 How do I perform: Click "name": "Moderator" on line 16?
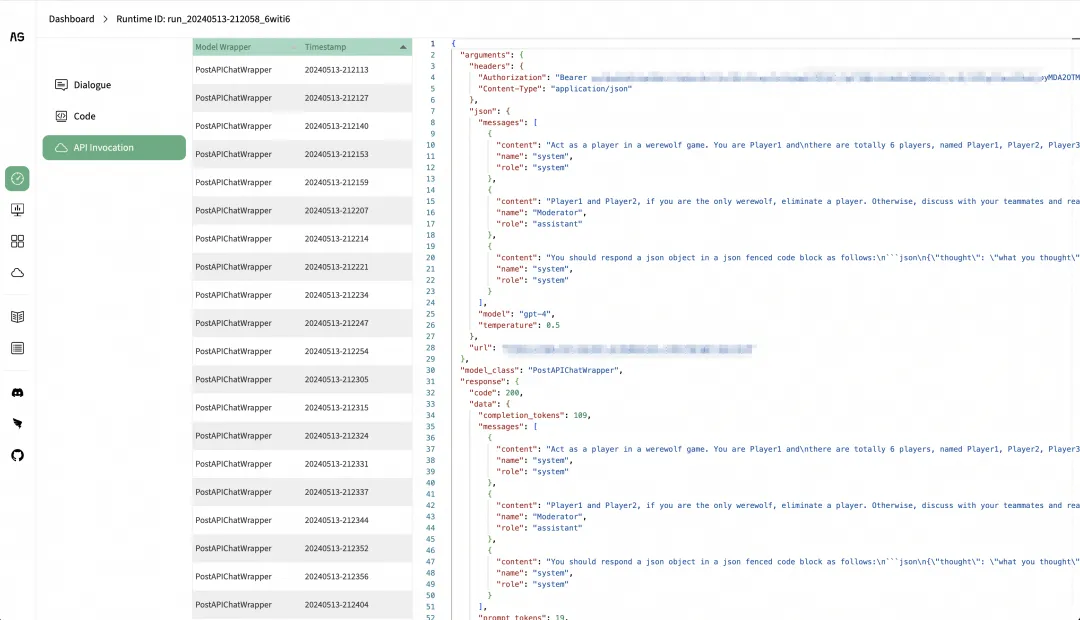click(x=541, y=213)
